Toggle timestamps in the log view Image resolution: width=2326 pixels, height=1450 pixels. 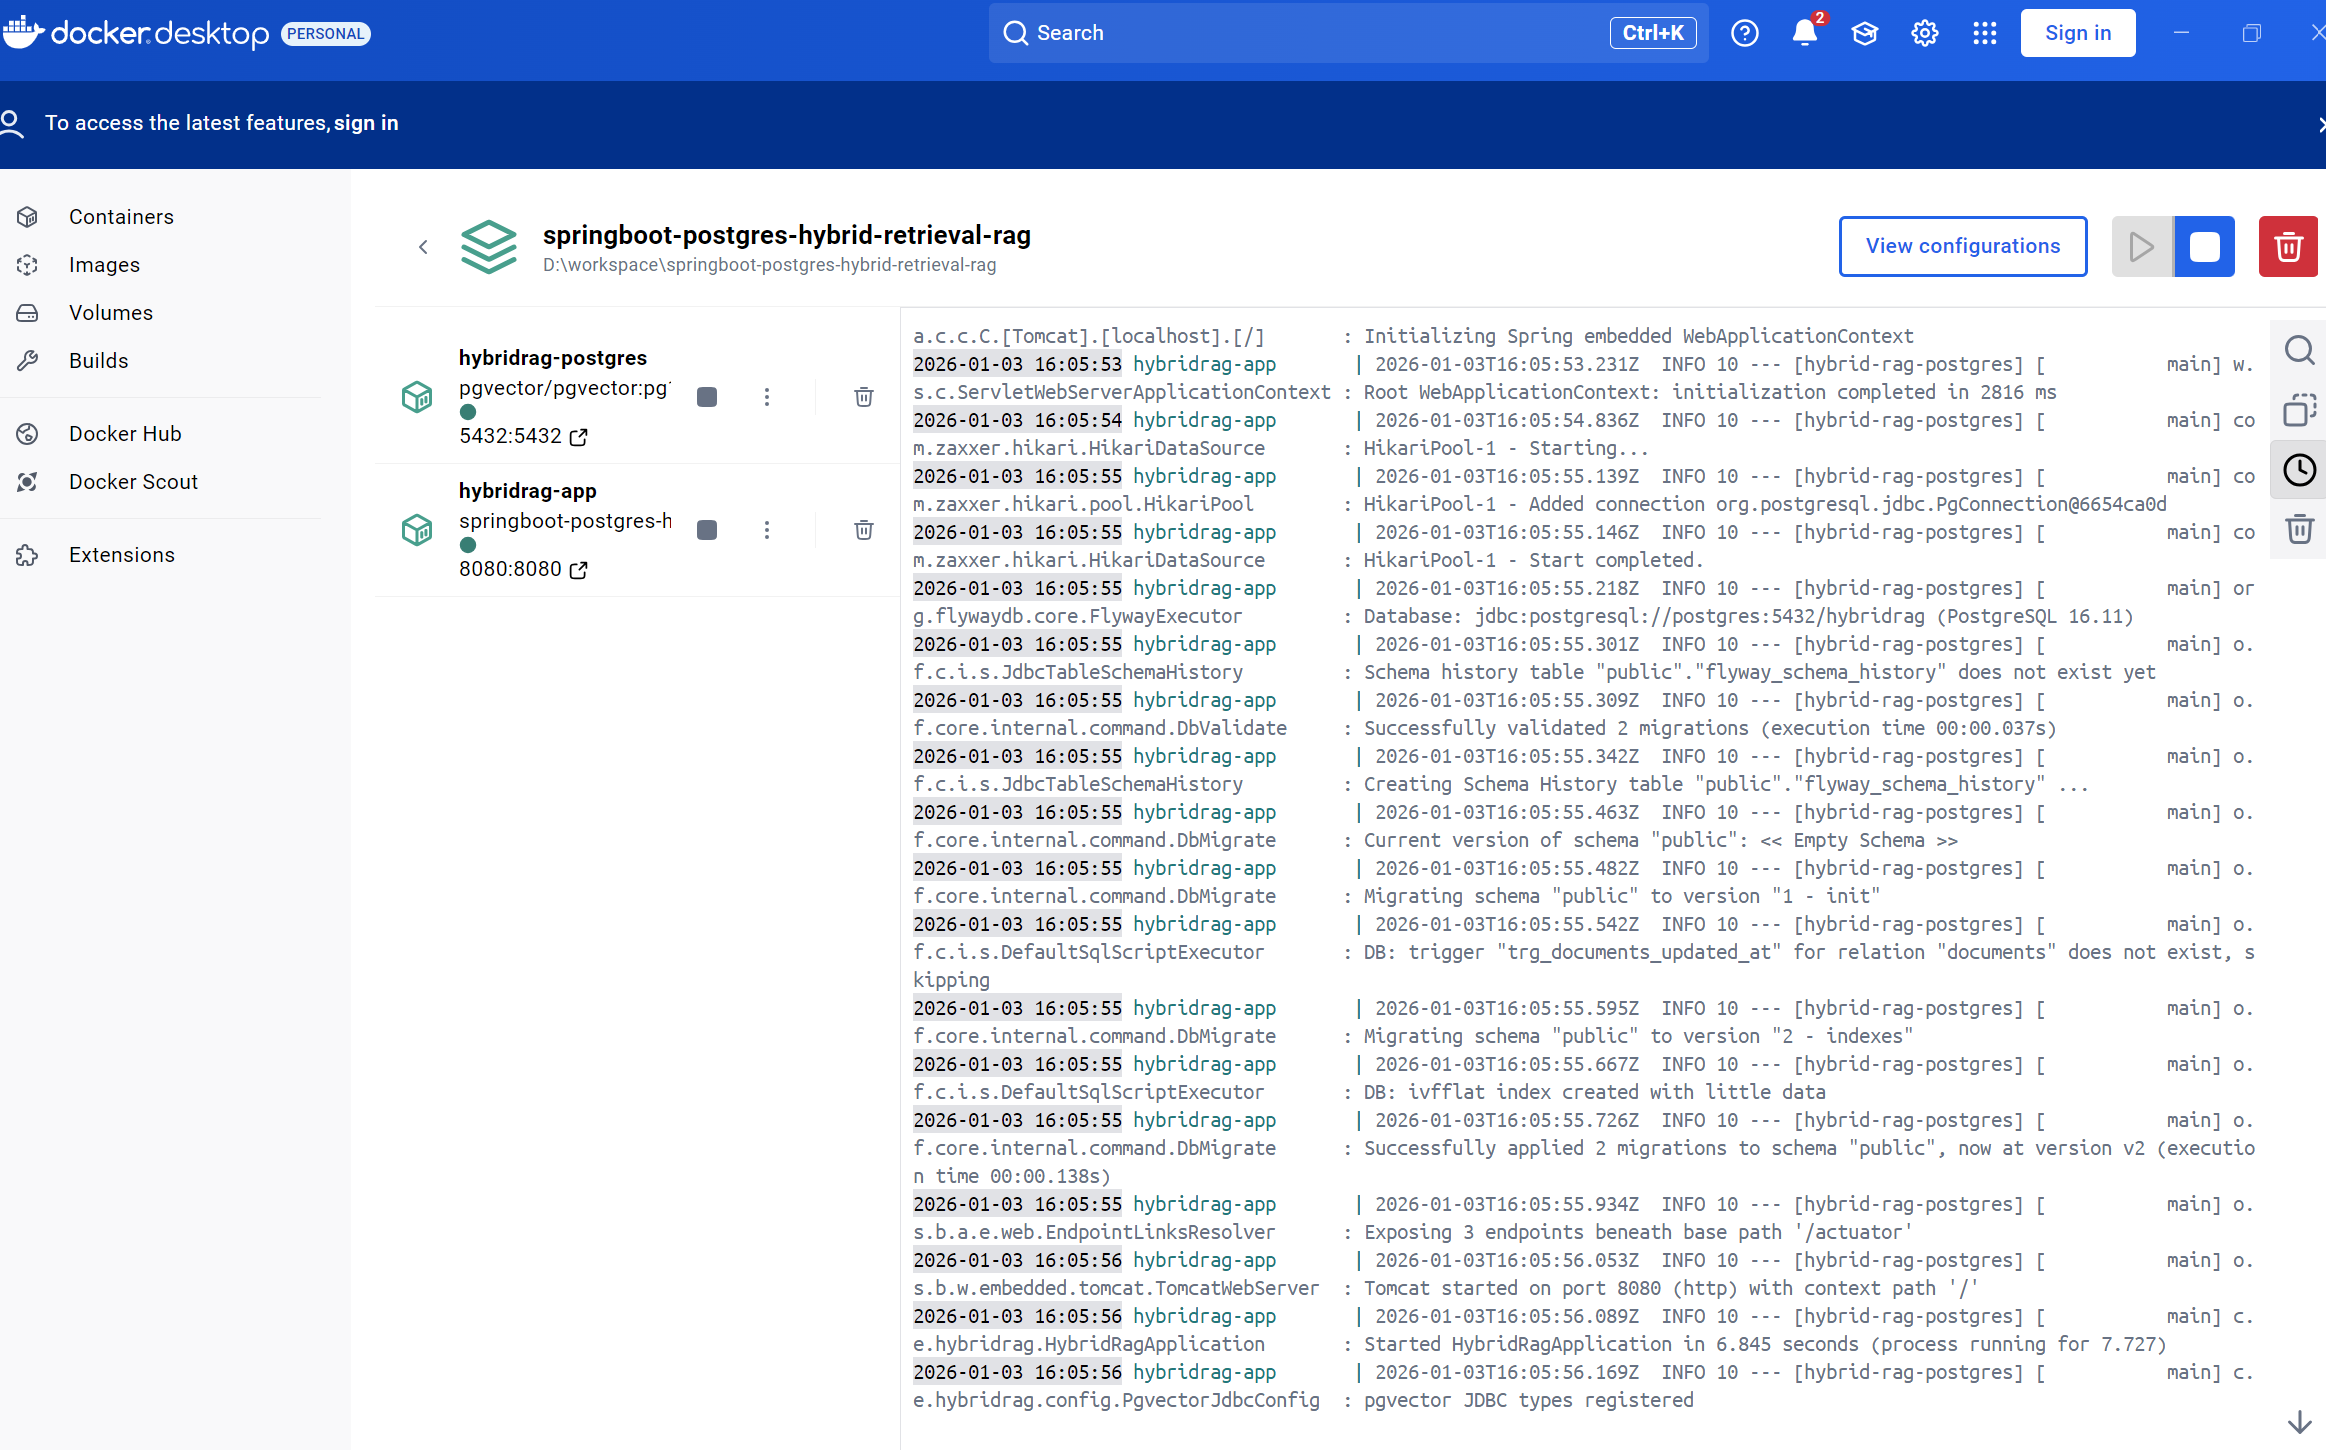2299,470
